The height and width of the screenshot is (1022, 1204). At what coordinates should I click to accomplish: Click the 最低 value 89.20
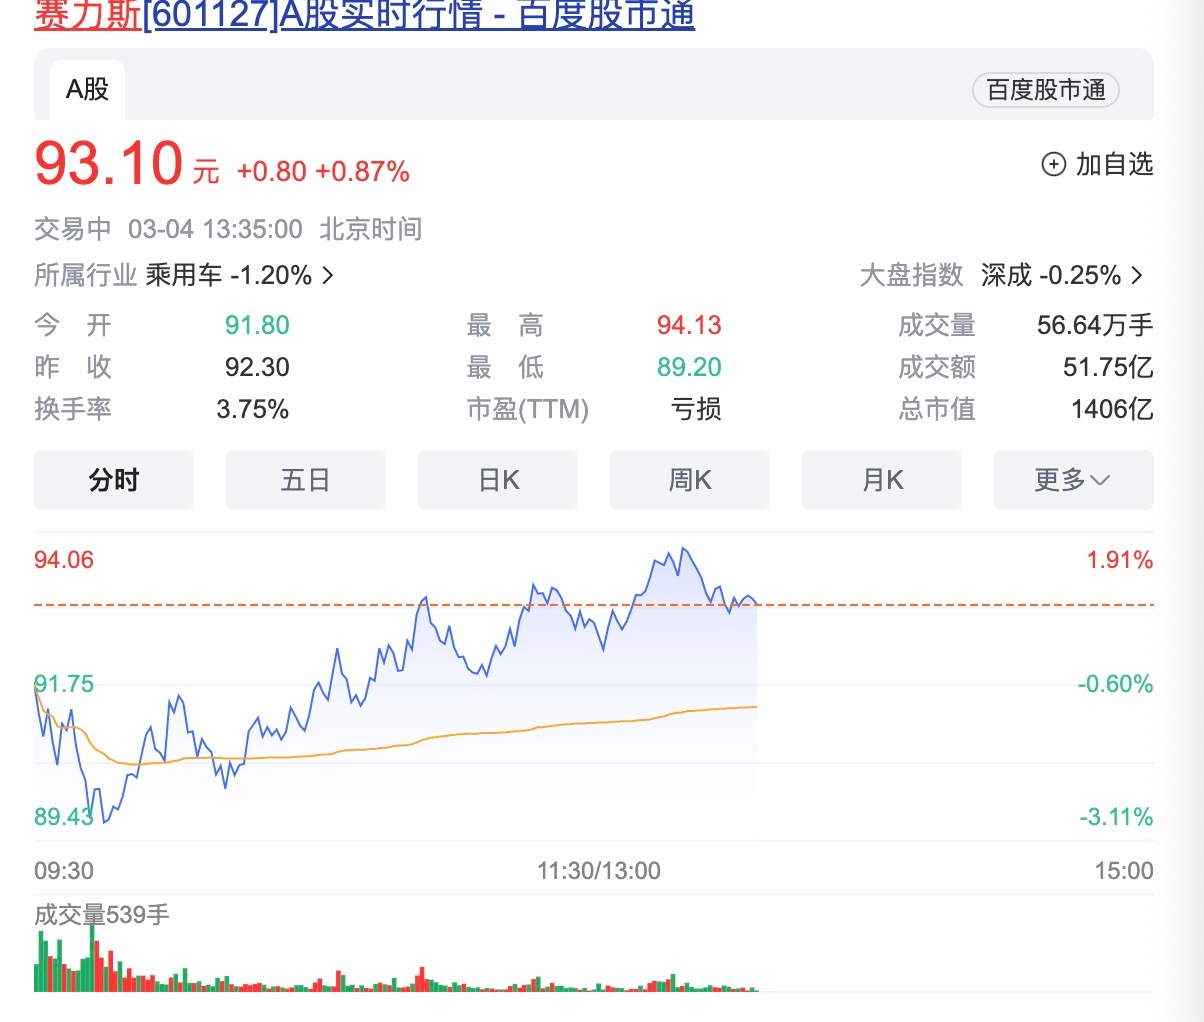click(x=689, y=367)
